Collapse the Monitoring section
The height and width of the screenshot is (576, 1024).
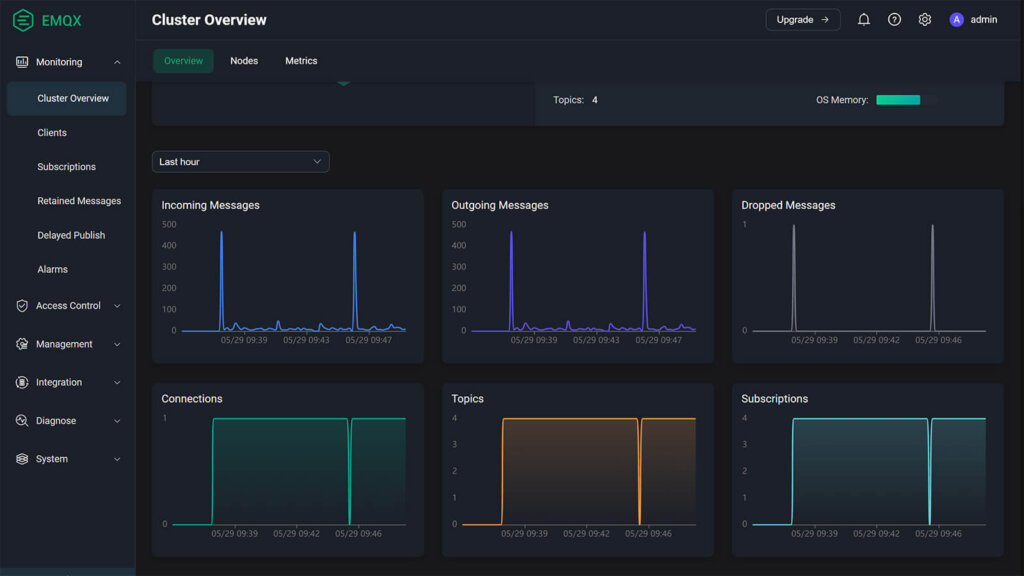click(x=116, y=62)
